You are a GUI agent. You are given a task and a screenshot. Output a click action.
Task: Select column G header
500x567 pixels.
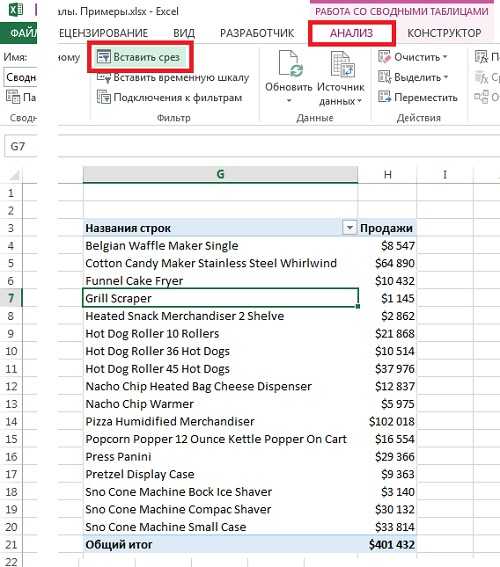(x=220, y=174)
